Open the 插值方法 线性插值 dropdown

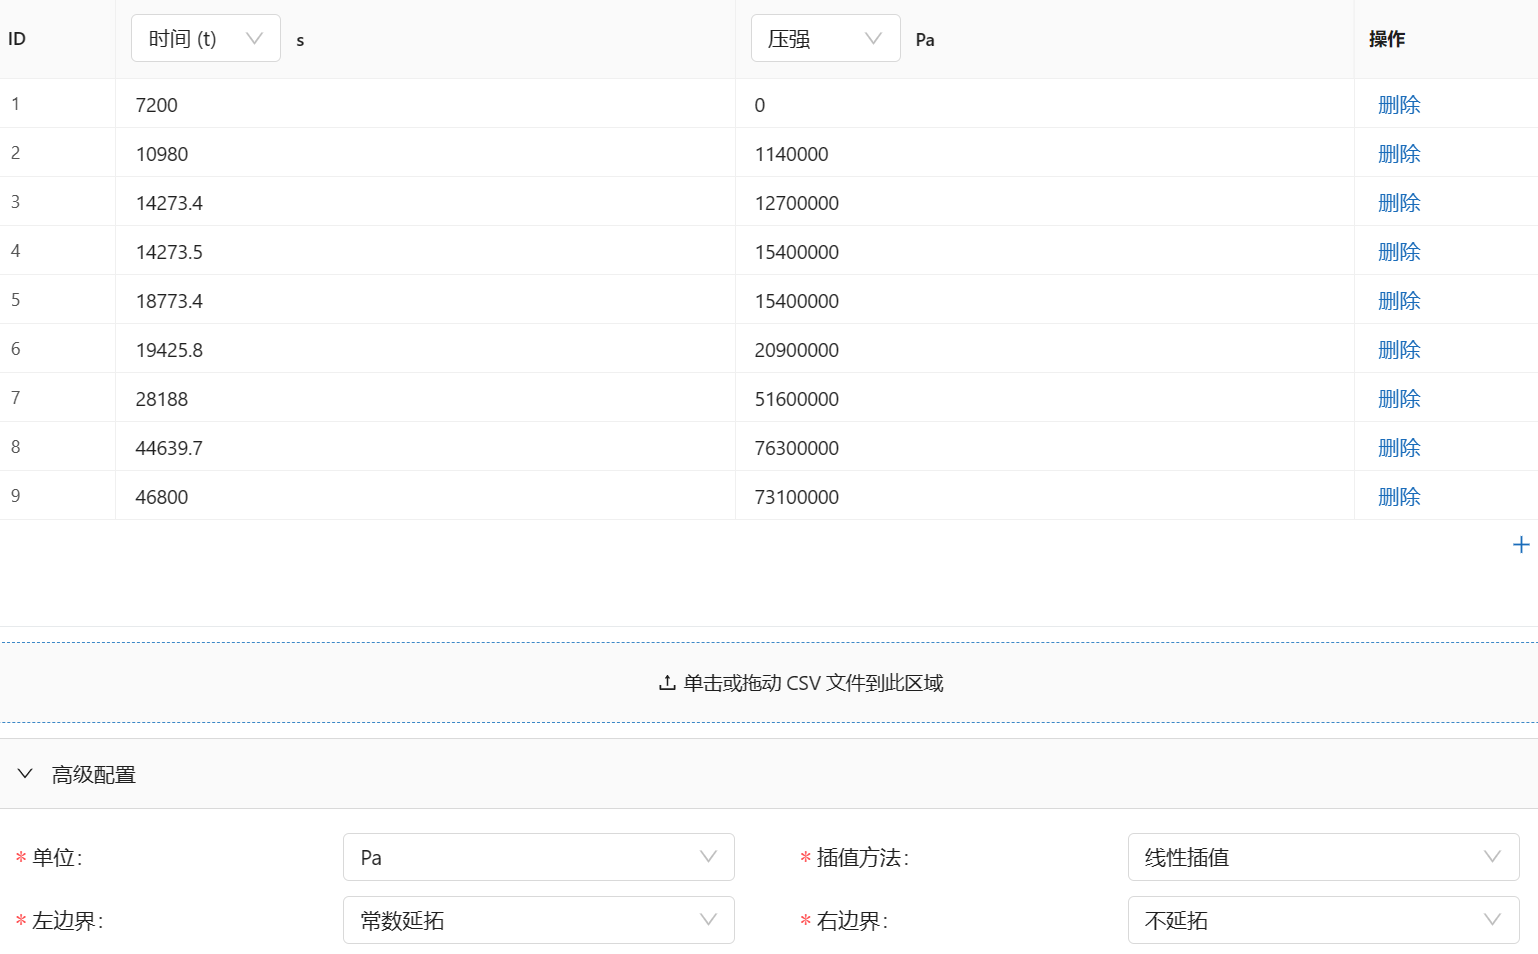pos(1324,857)
